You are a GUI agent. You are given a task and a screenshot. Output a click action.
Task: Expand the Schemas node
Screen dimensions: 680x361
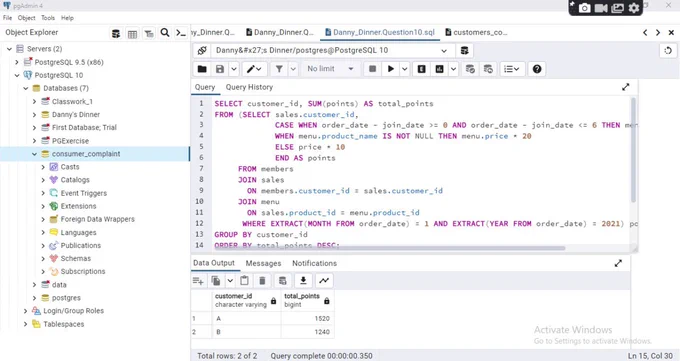(x=43, y=259)
